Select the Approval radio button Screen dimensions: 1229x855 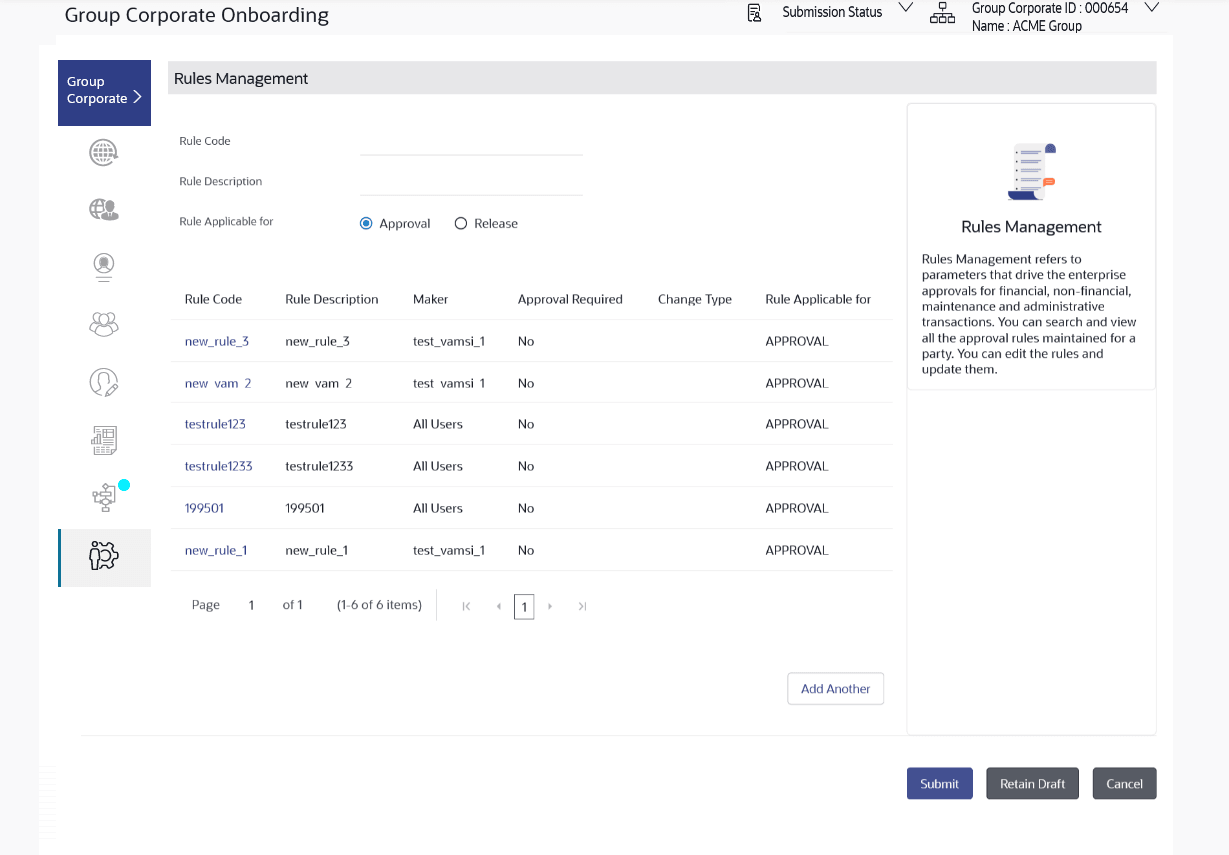[366, 224]
